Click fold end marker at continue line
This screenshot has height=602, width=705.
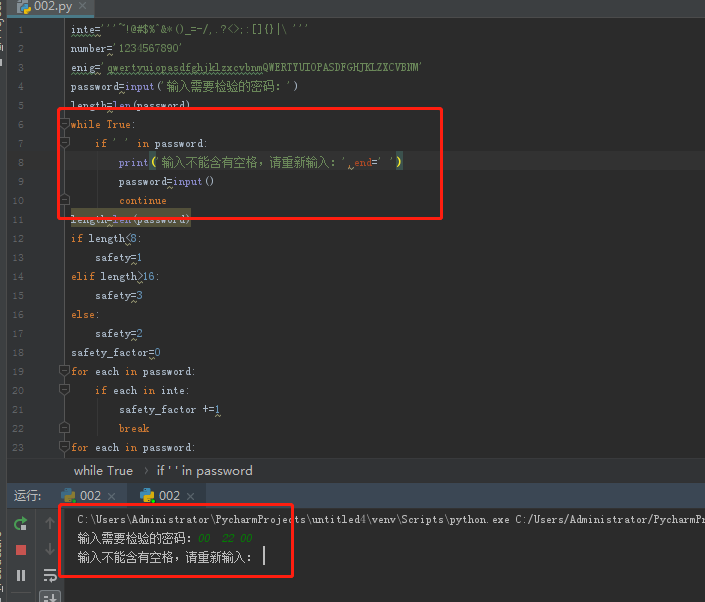coord(65,201)
